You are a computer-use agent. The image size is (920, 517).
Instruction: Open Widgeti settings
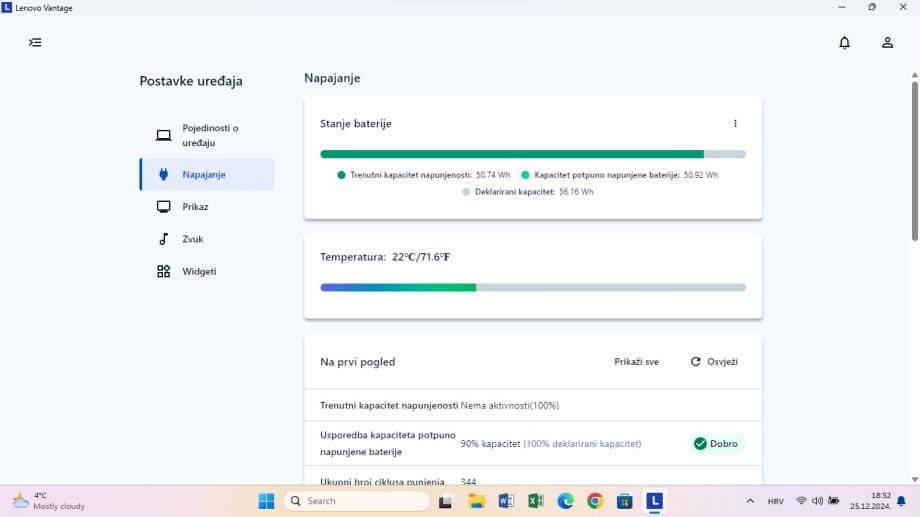pyautogui.click(x=207, y=271)
